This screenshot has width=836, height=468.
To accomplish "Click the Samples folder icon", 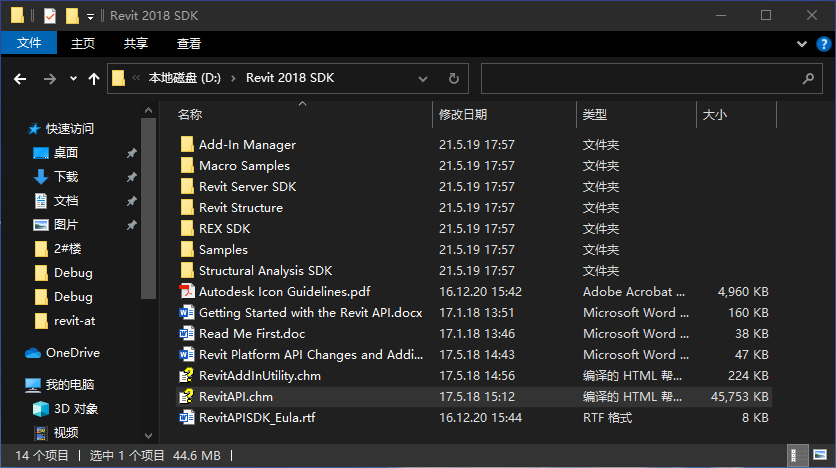I will click(x=187, y=249).
